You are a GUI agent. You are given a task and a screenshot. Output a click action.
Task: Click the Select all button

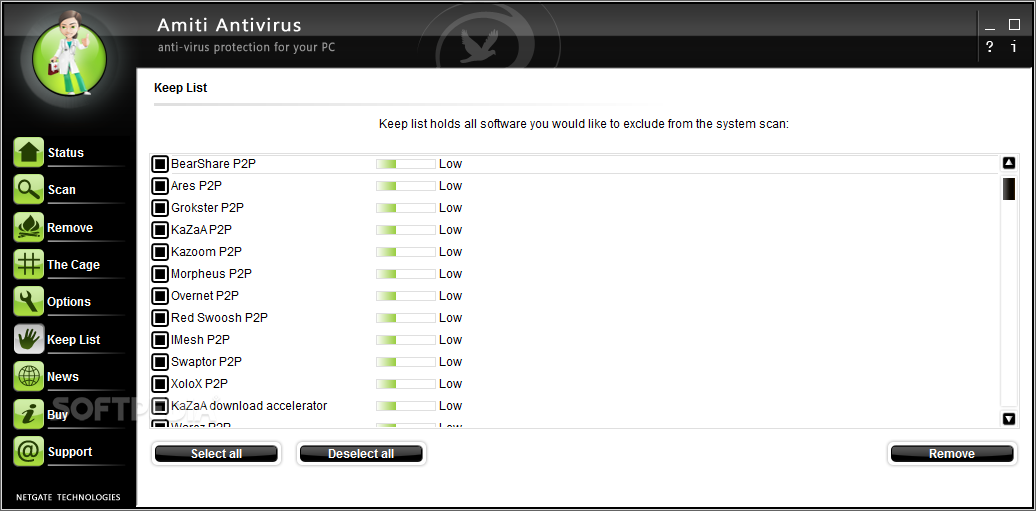(x=216, y=453)
